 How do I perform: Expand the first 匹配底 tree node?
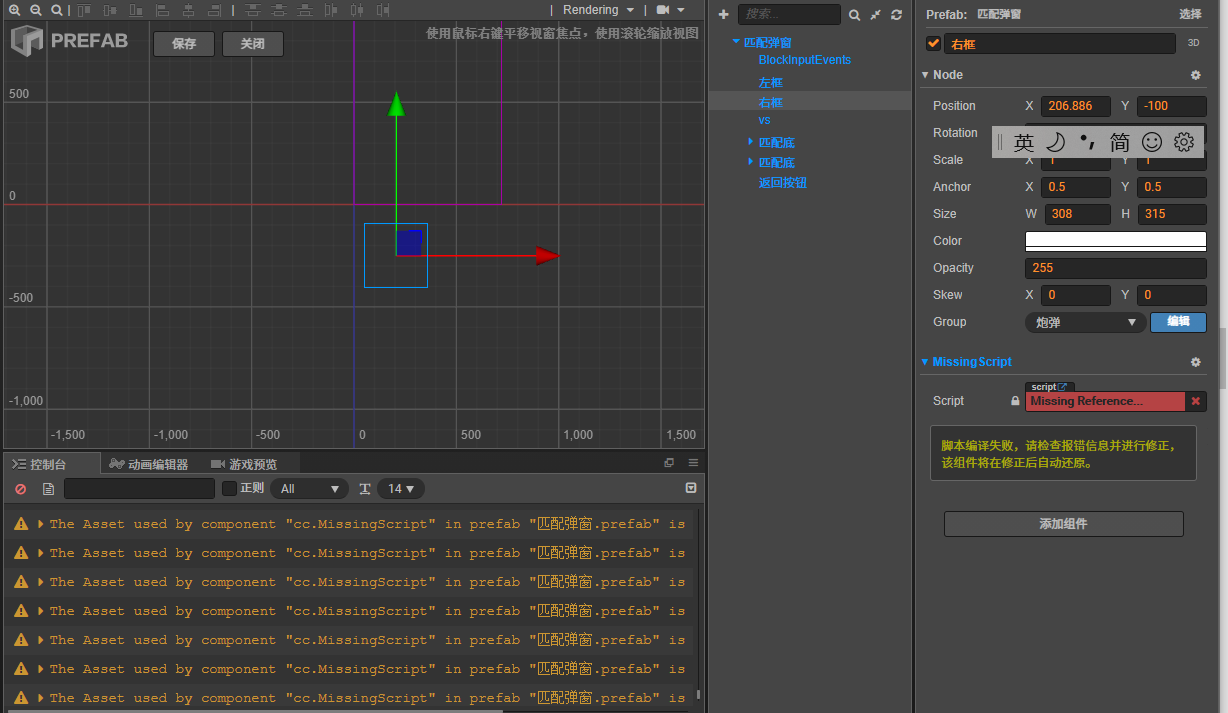coord(751,142)
